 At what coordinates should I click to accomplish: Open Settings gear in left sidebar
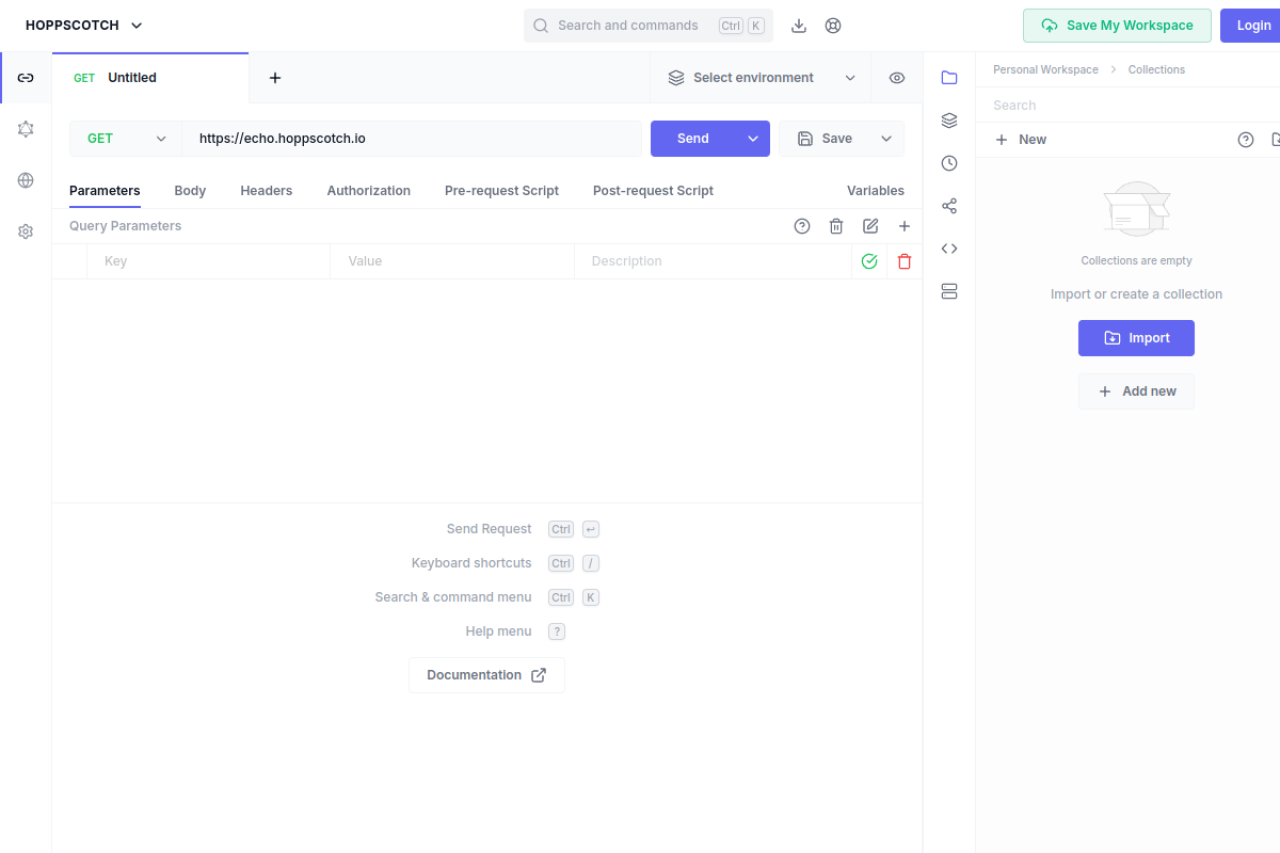click(26, 231)
